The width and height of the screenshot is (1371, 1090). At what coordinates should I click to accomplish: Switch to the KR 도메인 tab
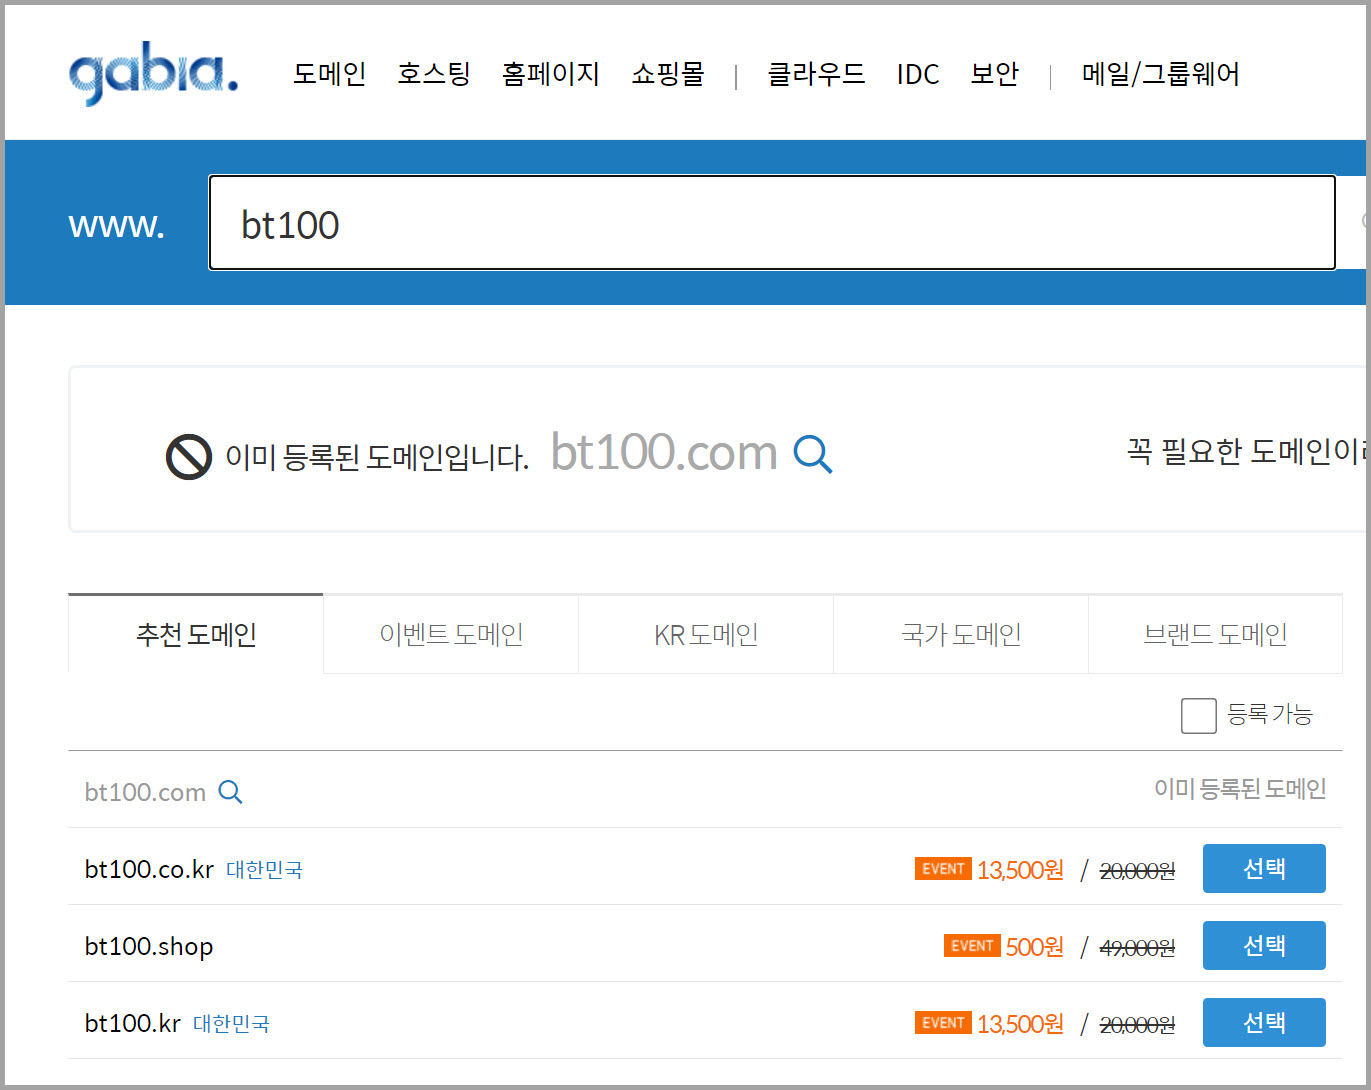pos(706,634)
